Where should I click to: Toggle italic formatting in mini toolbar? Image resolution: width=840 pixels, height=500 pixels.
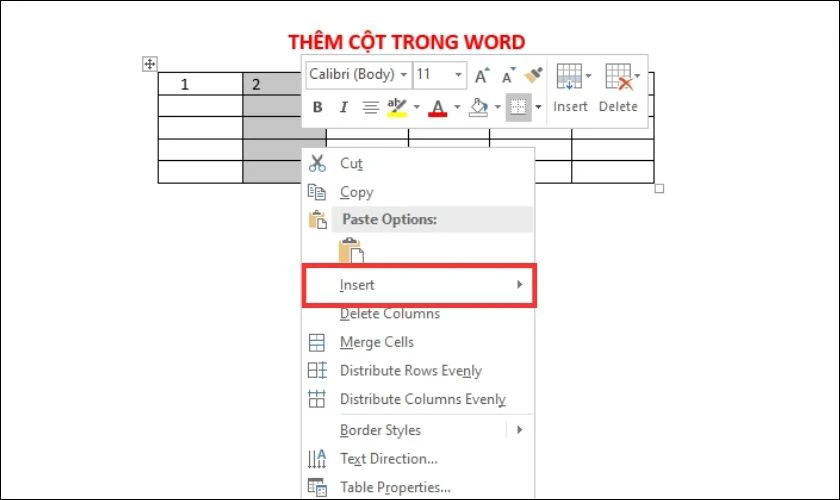(343, 107)
